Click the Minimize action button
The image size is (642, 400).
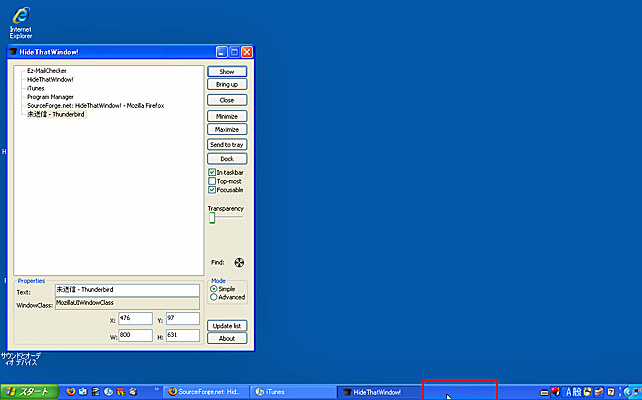227,116
